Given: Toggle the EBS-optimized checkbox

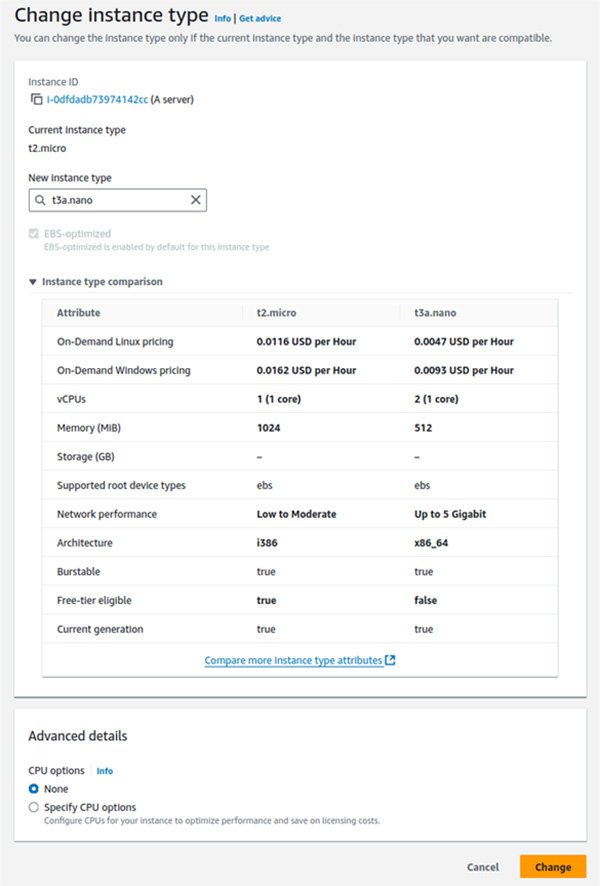Looking at the screenshot, I should pos(34,234).
